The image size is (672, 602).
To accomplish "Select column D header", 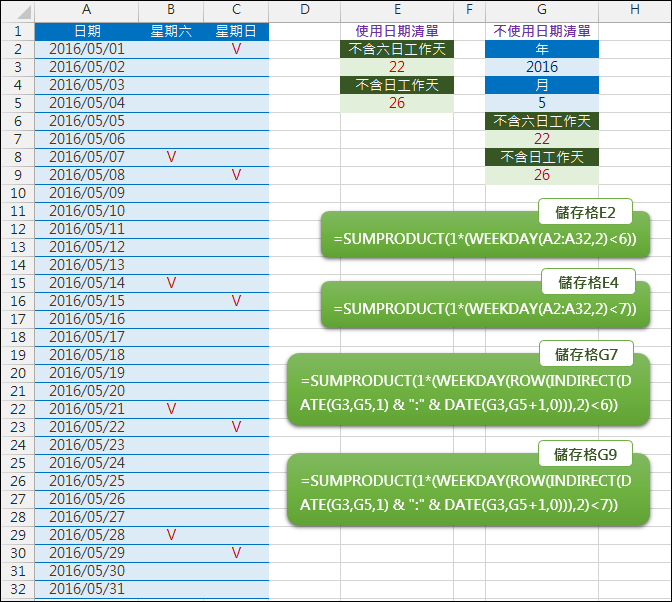I will click(x=305, y=11).
